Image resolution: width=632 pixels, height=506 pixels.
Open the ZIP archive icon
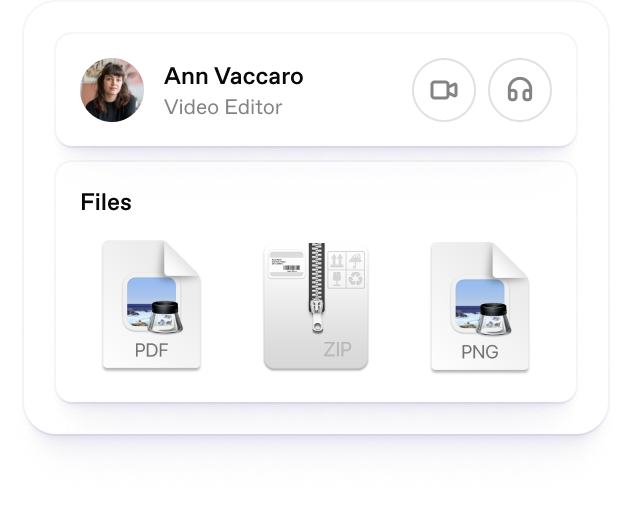tap(316, 306)
